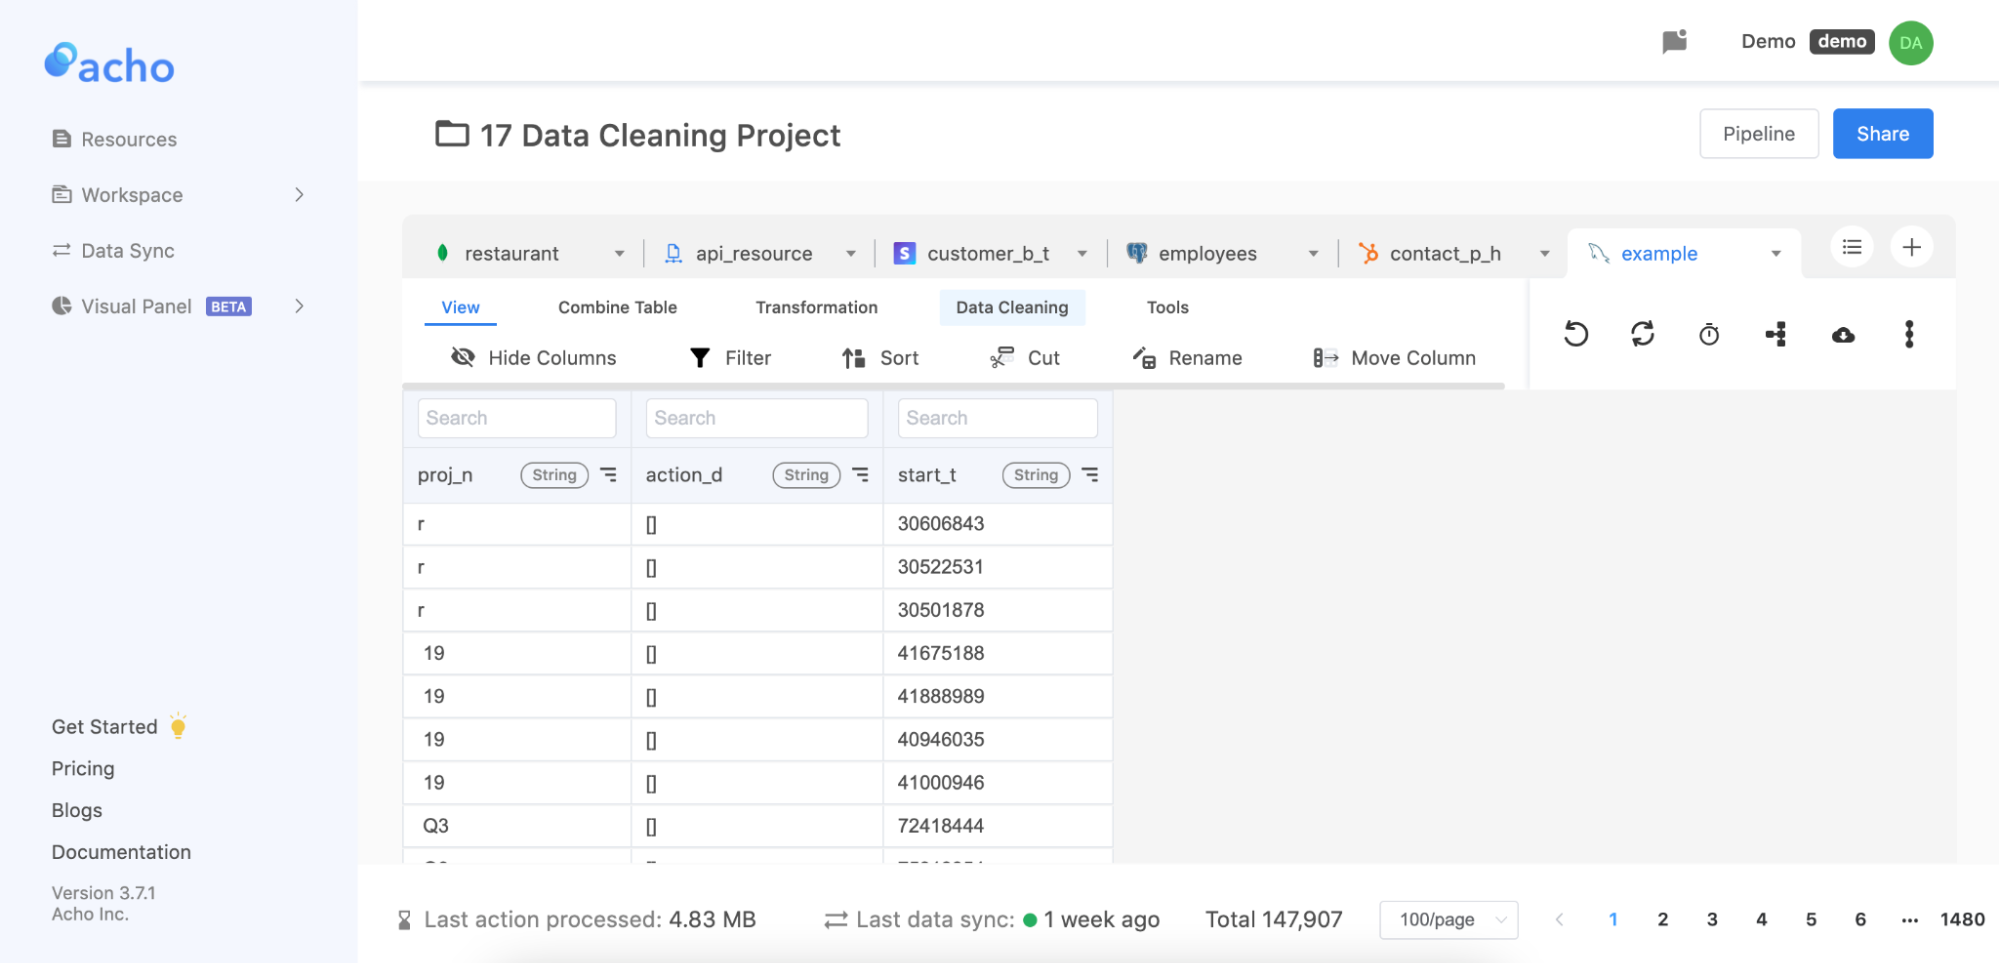Image resolution: width=1999 pixels, height=964 pixels.
Task: Select the Hide Columns eye icon
Action: [x=463, y=357]
